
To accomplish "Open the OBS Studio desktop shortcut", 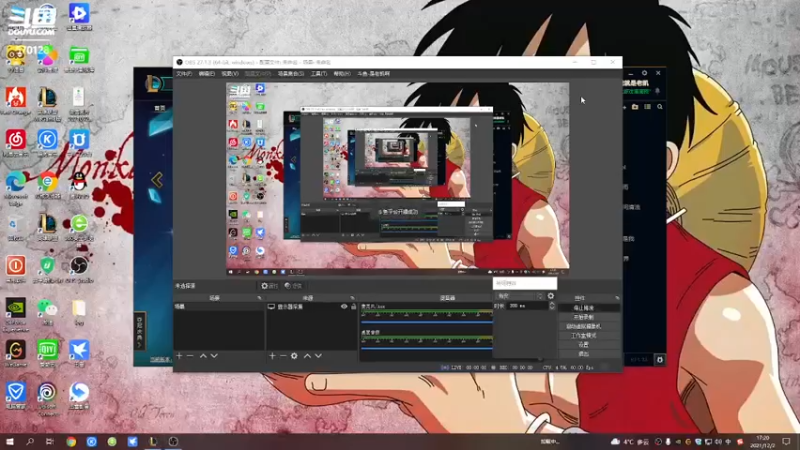I will (79, 266).
